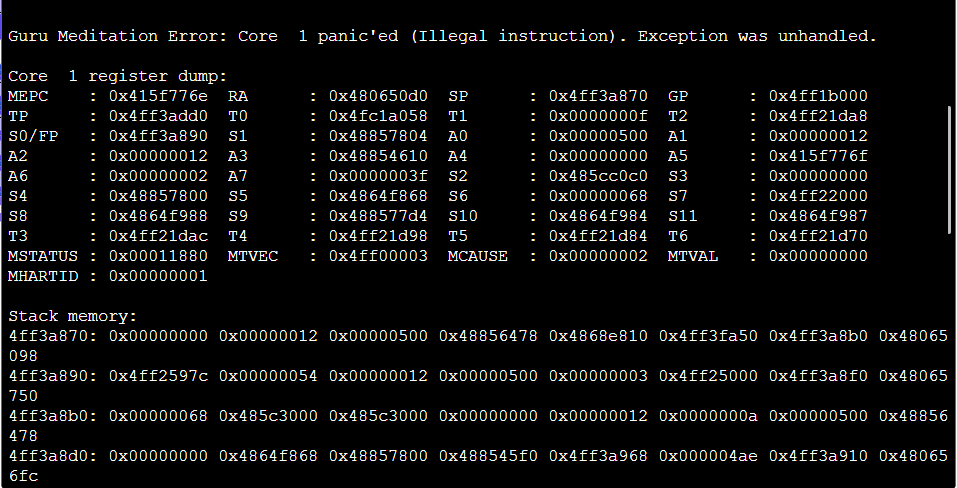This screenshot has height=488, width=957.
Task: Click the S1 register value 0x48857804
Action: tap(378, 137)
